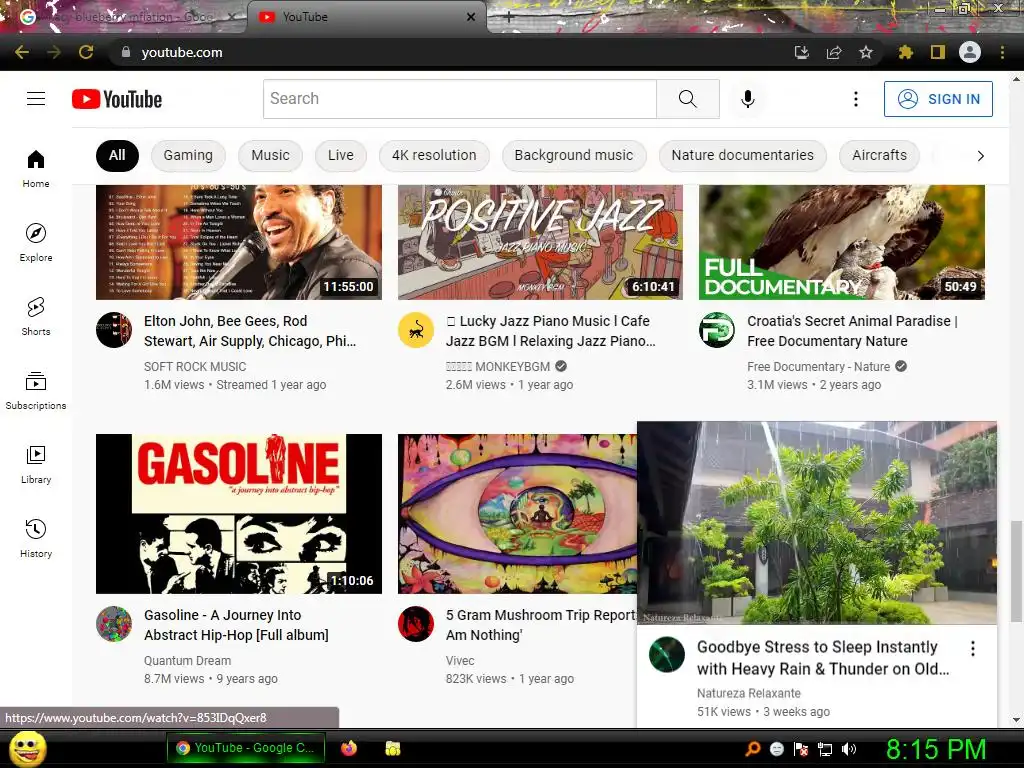
Task: Select the Nature documentaries chip
Action: (x=743, y=155)
